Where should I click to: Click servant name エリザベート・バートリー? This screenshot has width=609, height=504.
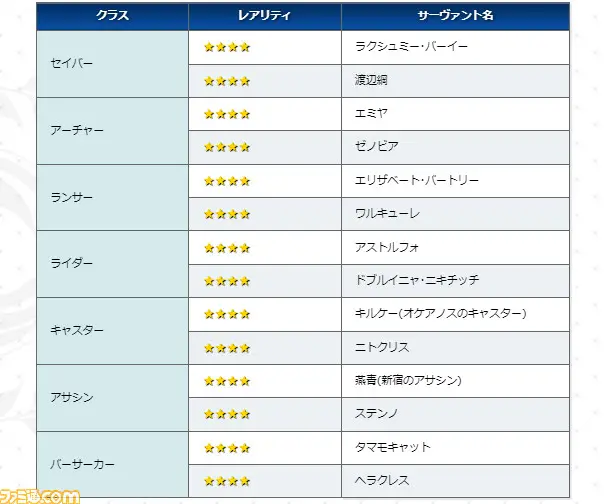tap(417, 181)
